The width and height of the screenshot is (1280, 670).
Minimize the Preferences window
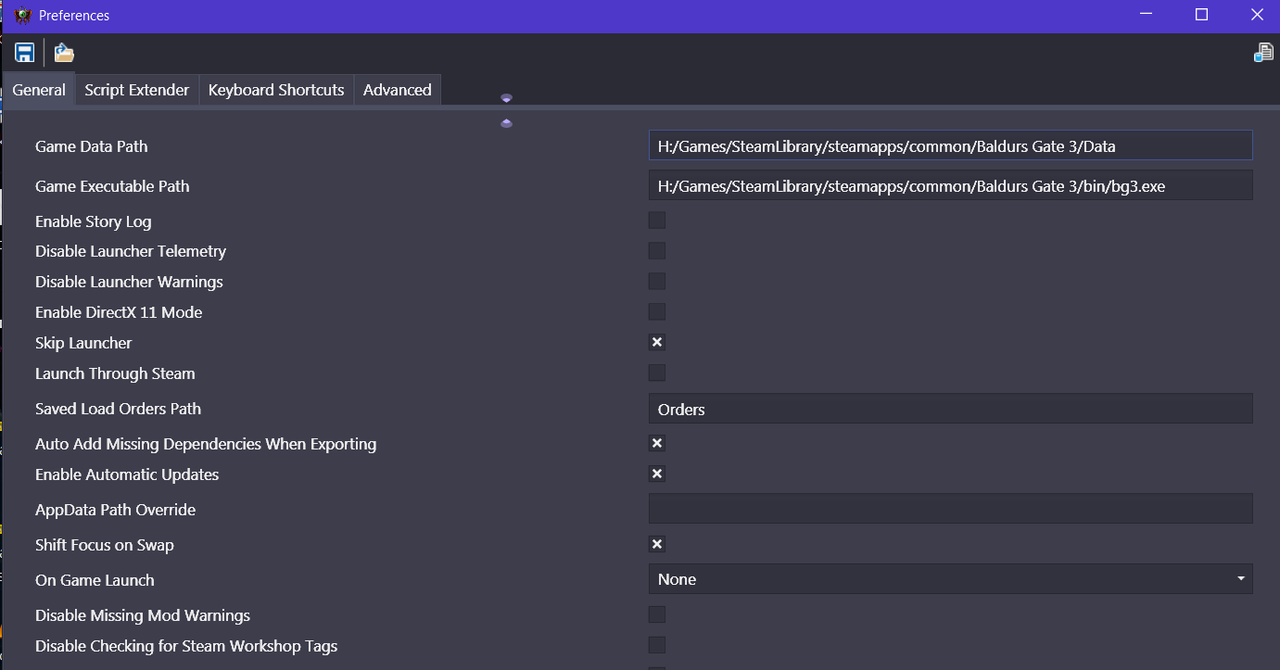tap(1146, 15)
